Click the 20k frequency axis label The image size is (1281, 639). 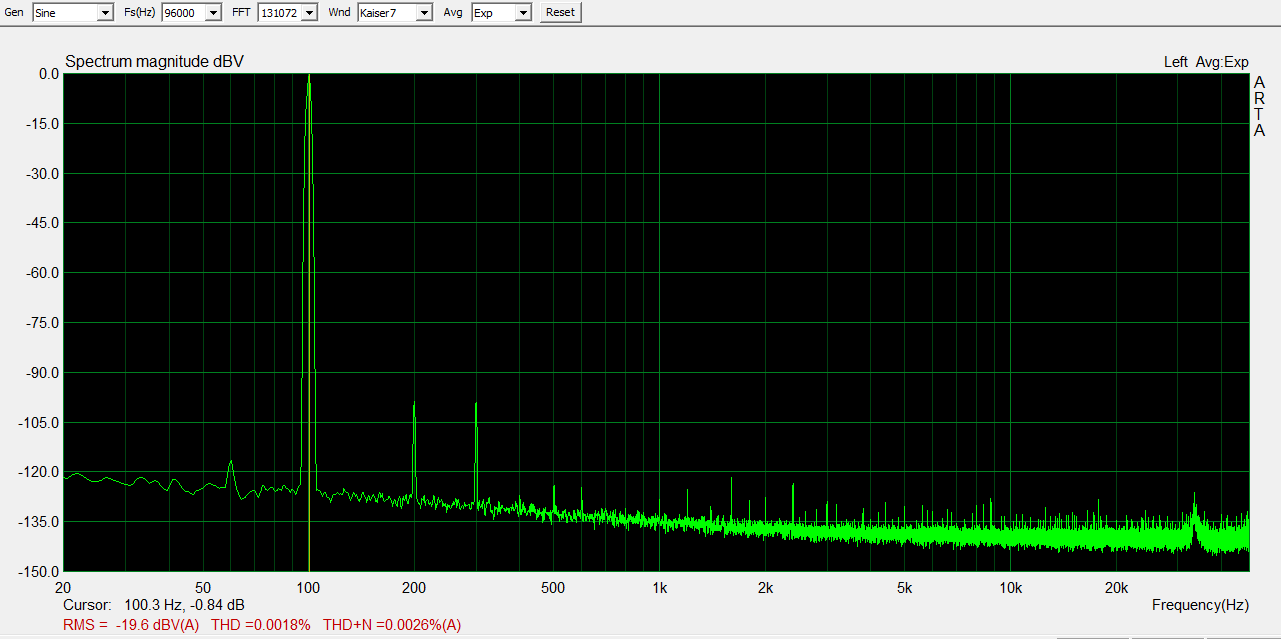(1116, 587)
